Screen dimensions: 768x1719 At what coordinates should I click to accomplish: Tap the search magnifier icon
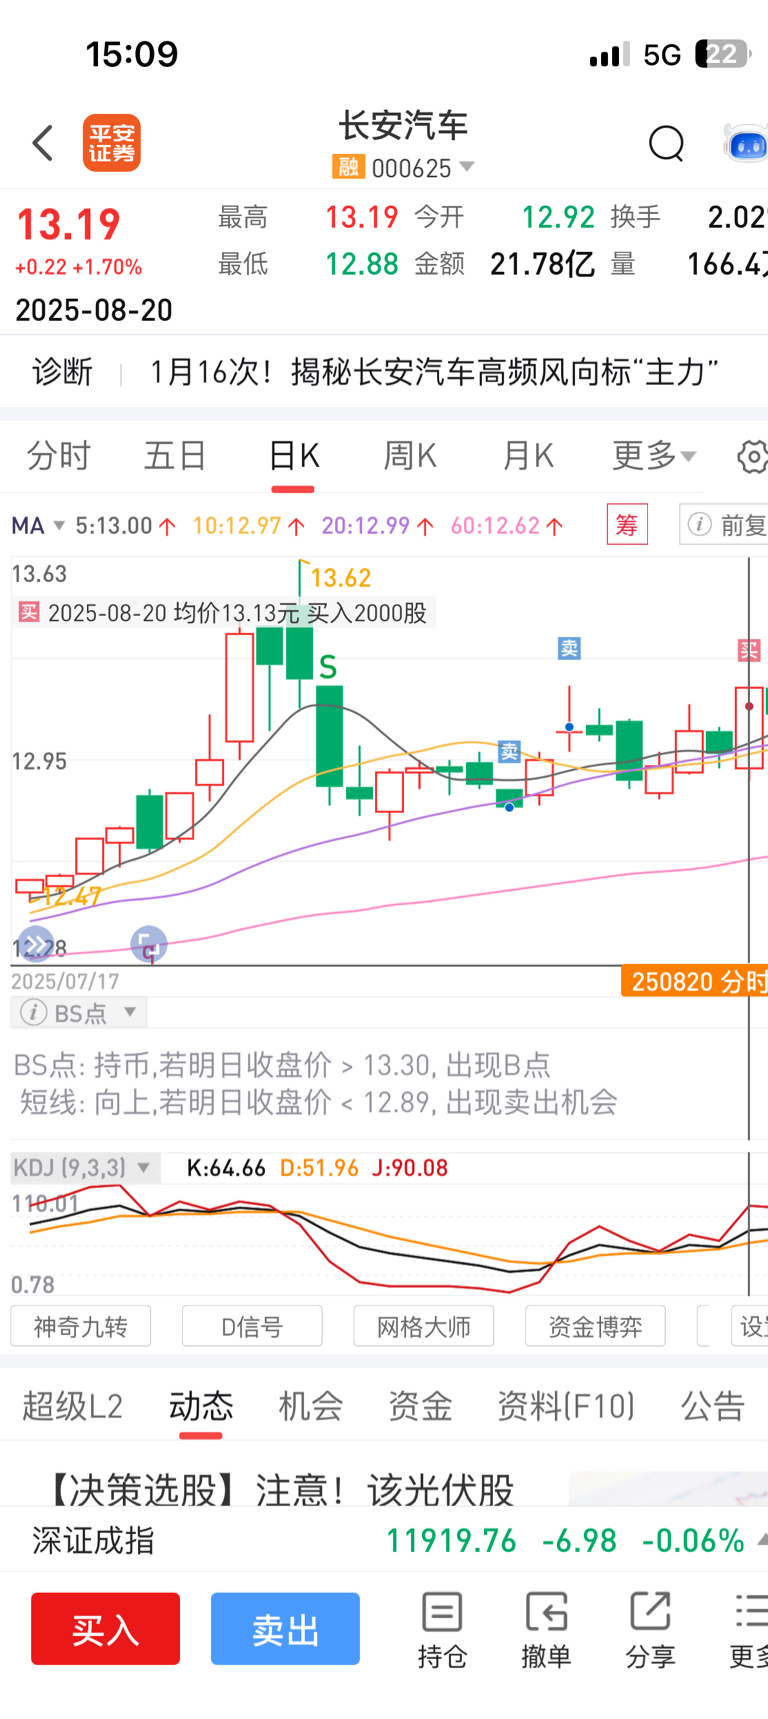(666, 144)
